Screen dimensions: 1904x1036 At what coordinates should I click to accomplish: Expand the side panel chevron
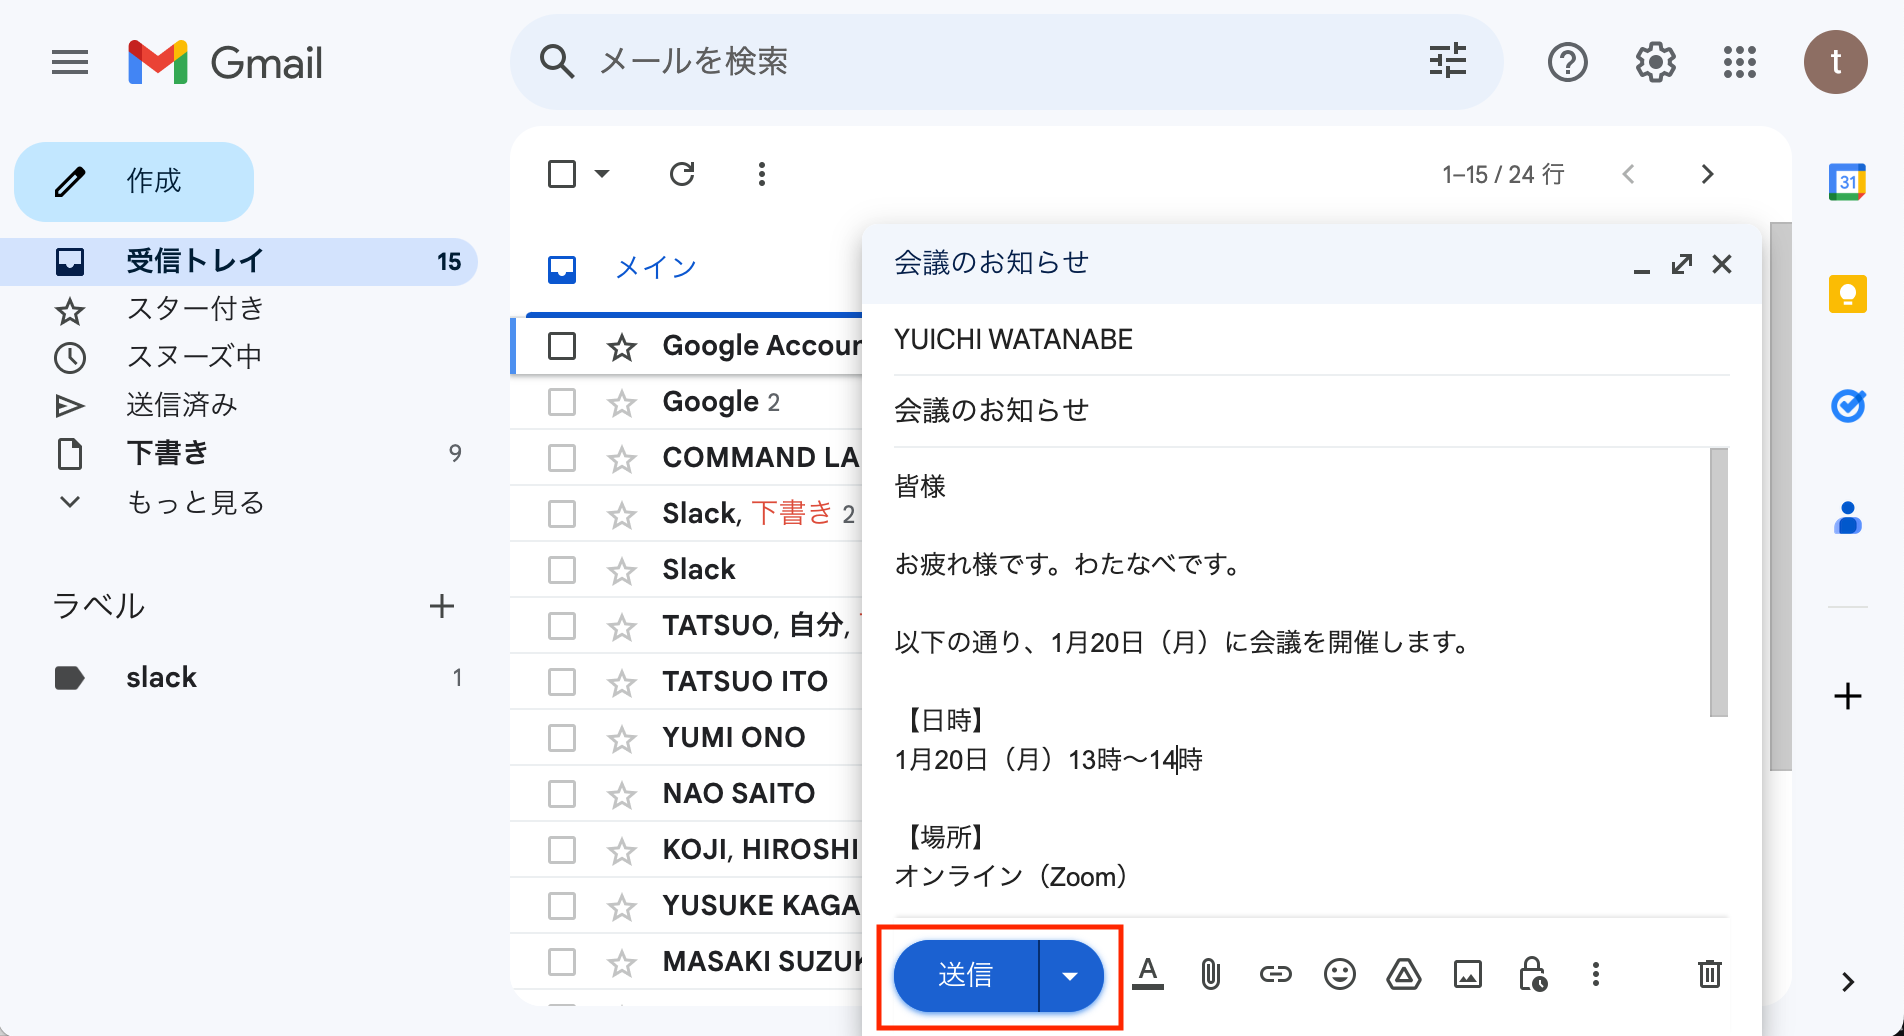[1847, 982]
